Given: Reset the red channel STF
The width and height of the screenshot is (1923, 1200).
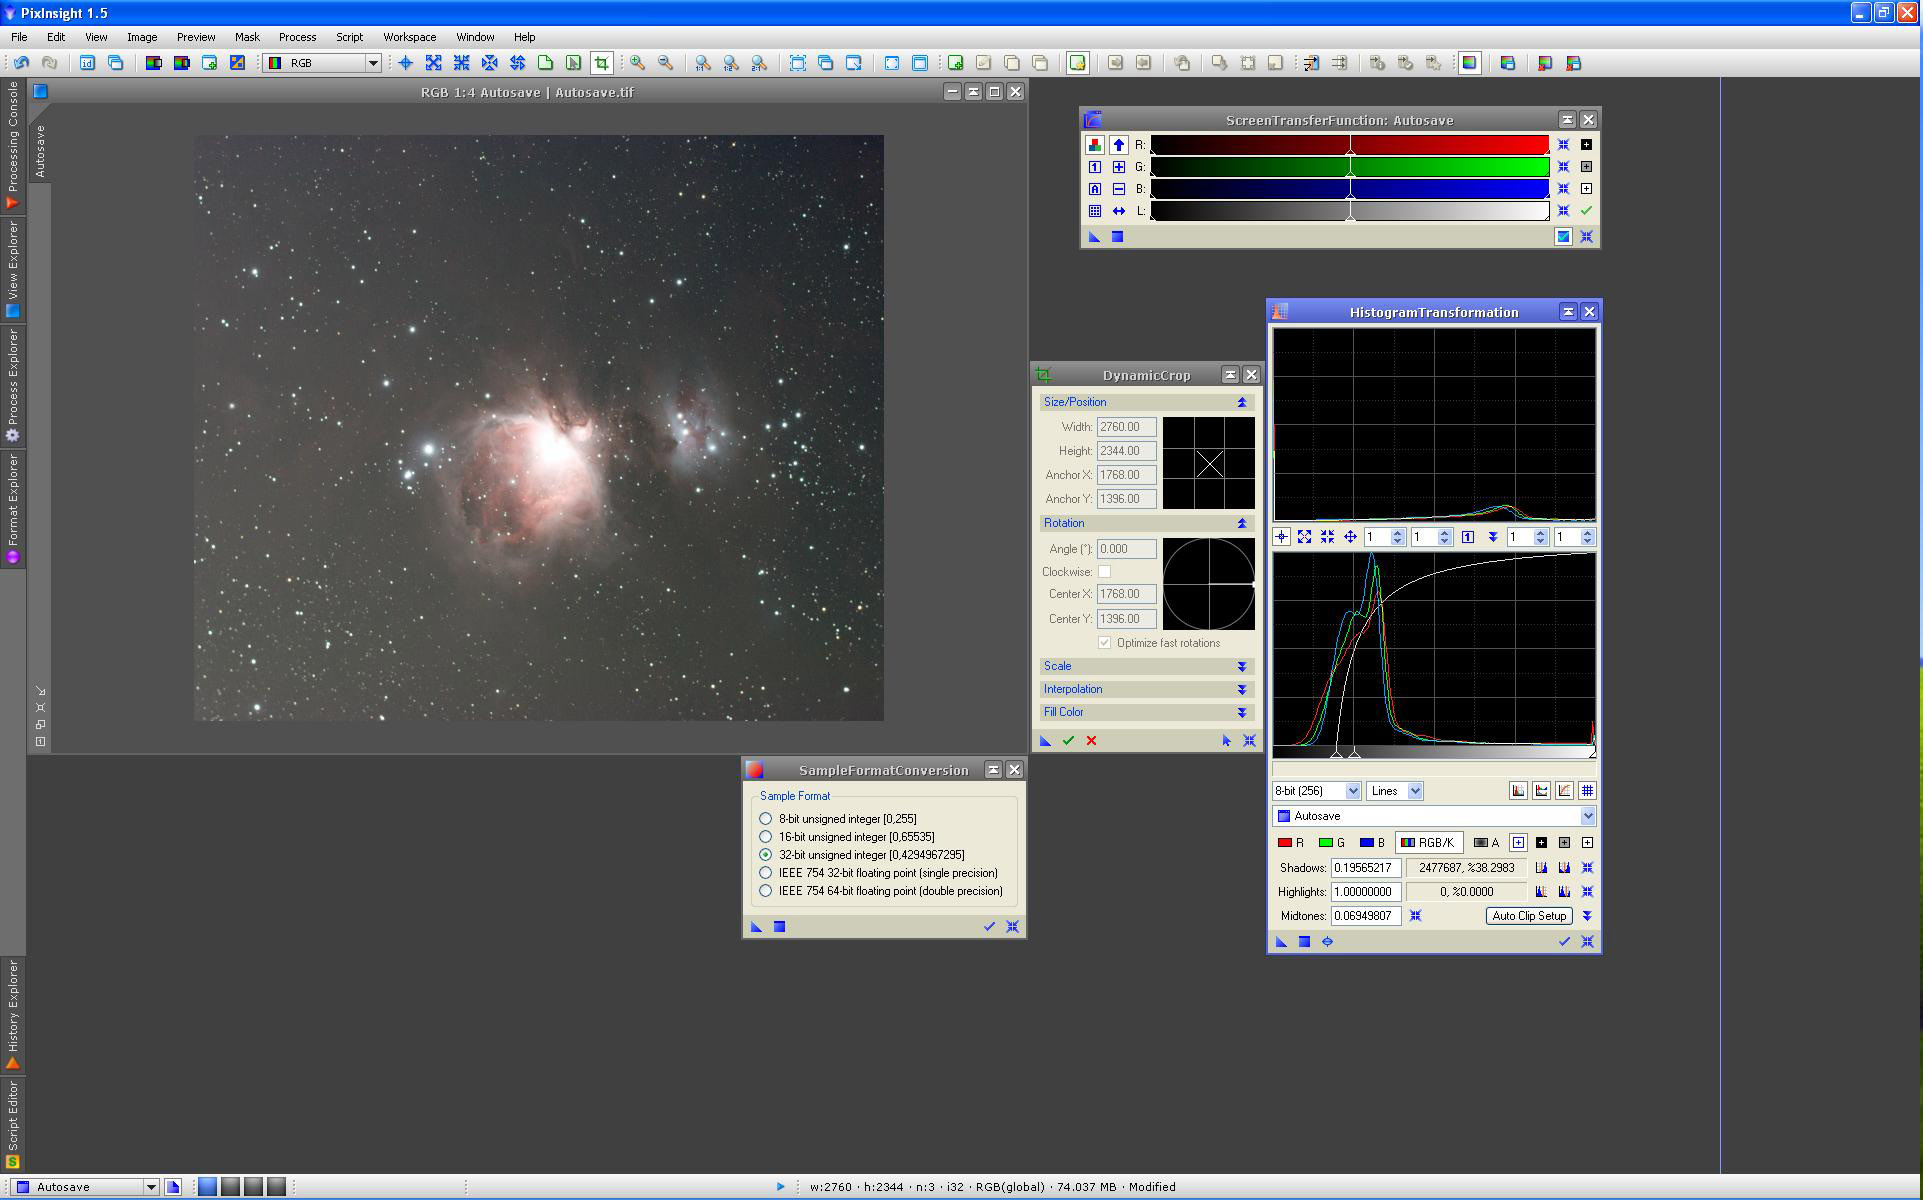Looking at the screenshot, I should pos(1563,145).
